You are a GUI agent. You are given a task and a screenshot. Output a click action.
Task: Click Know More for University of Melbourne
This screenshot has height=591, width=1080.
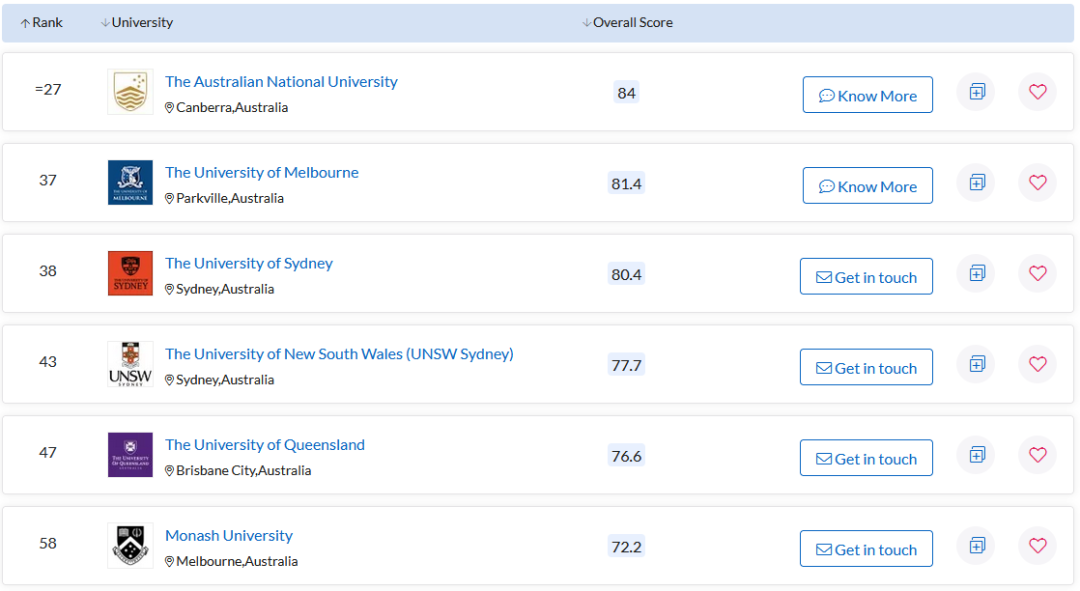click(868, 185)
